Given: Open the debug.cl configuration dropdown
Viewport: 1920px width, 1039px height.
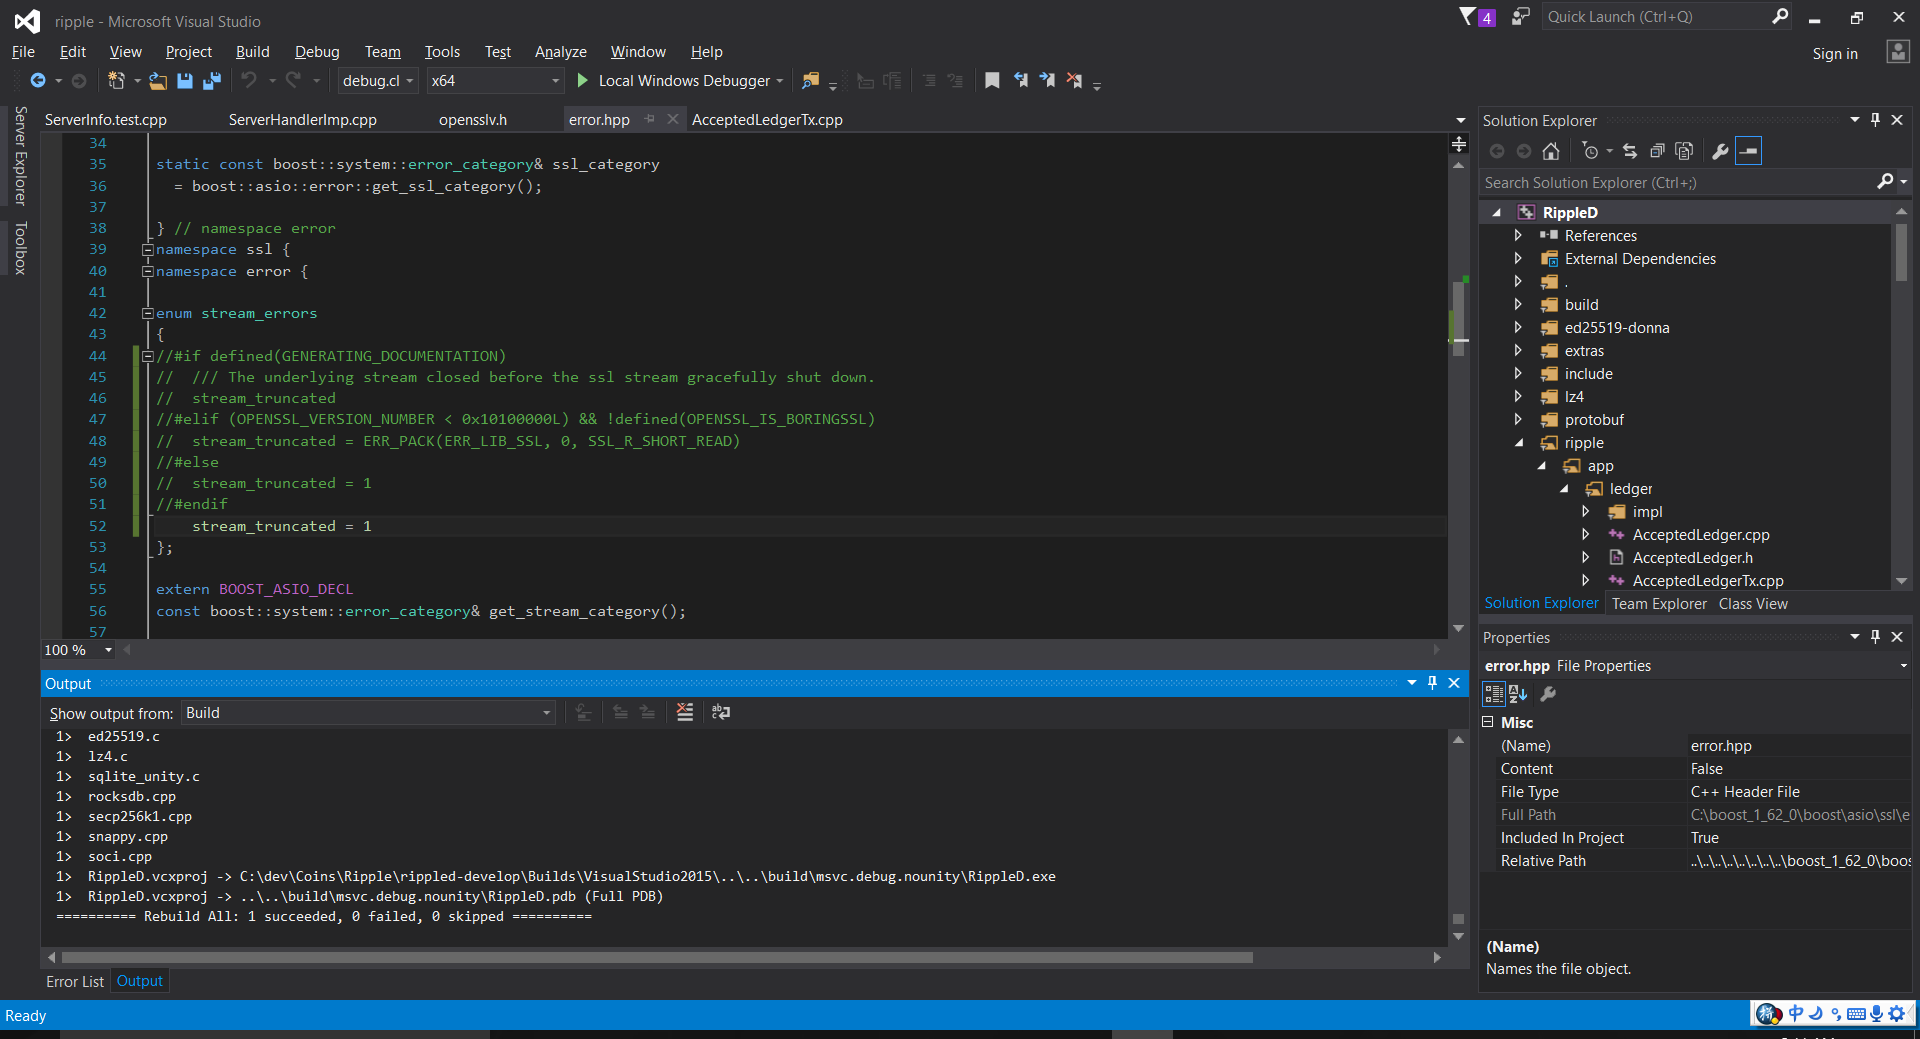Looking at the screenshot, I should [x=377, y=81].
